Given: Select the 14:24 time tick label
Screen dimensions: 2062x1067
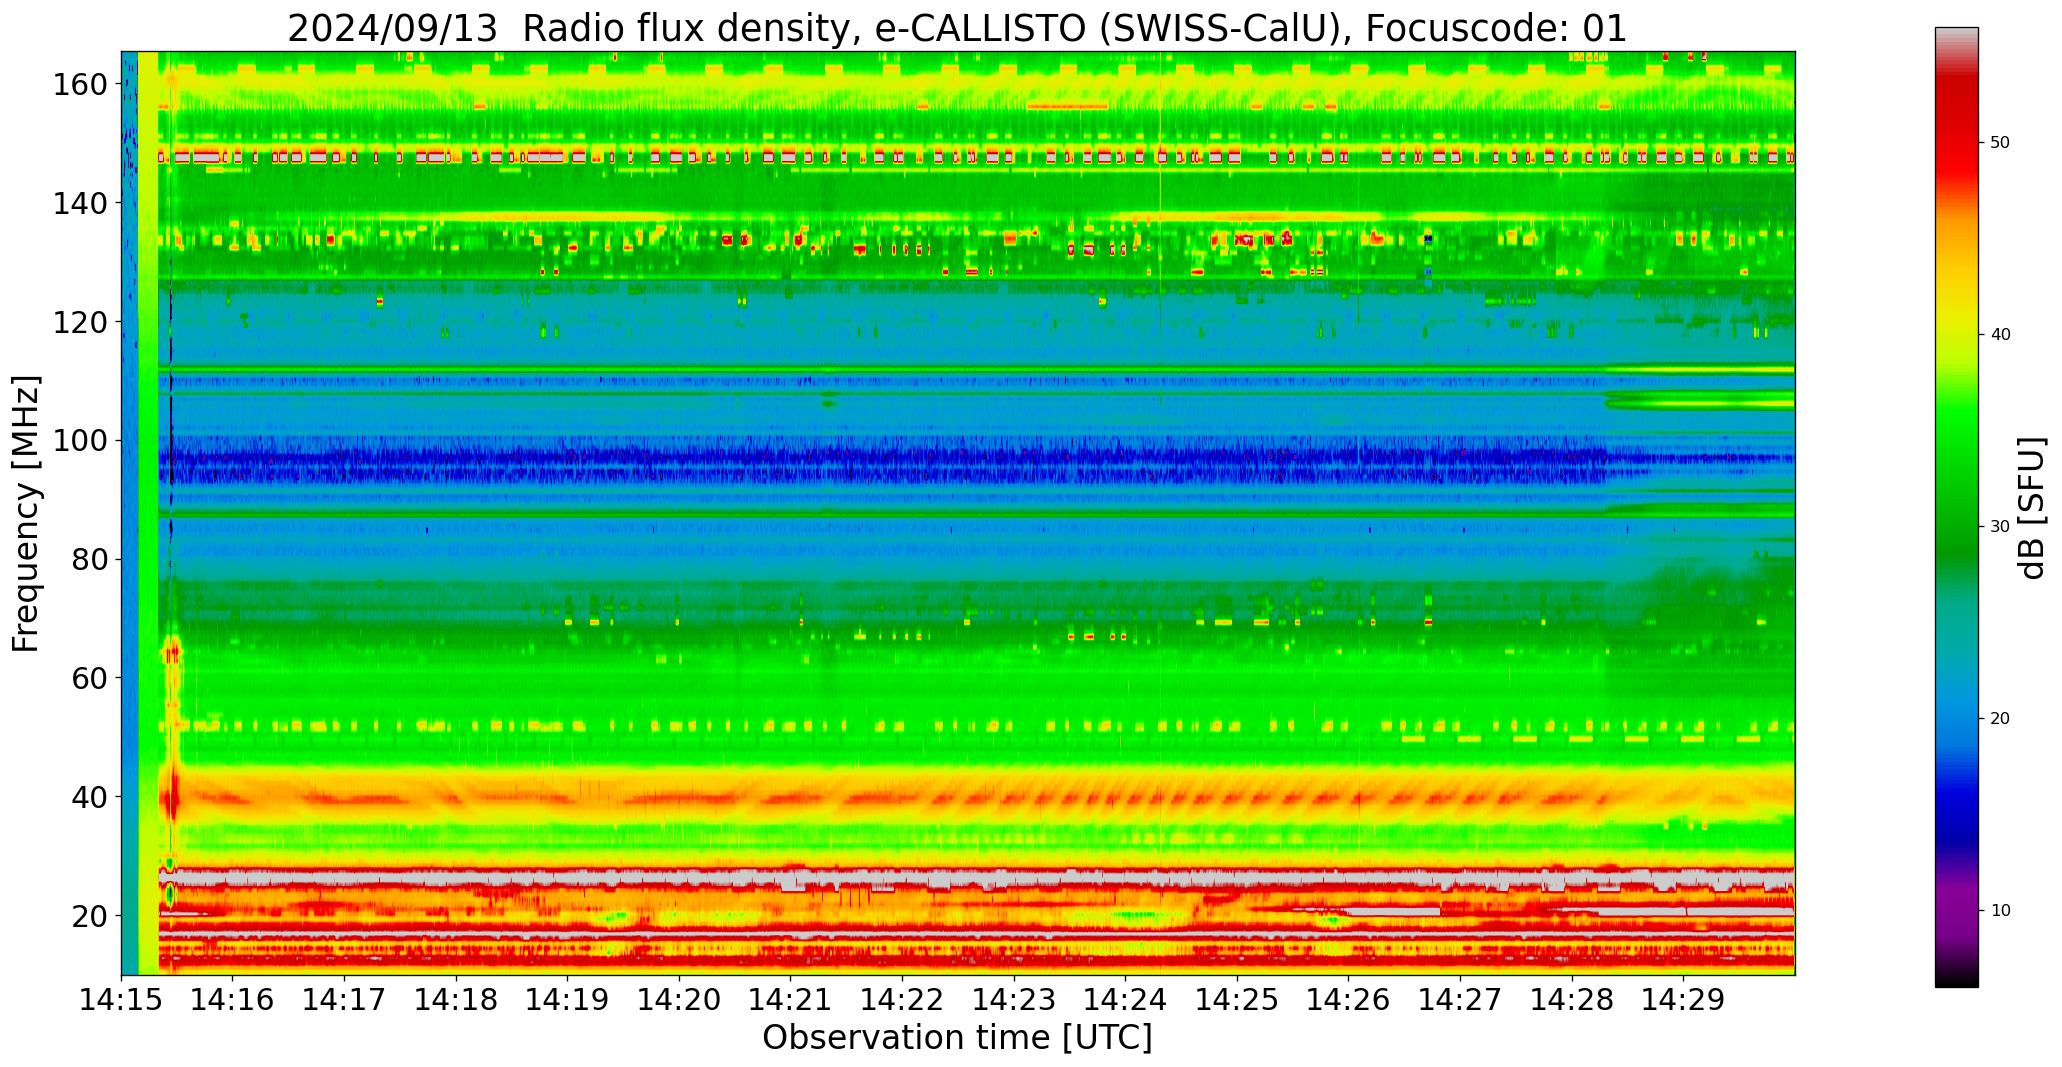Looking at the screenshot, I should coord(1125,999).
